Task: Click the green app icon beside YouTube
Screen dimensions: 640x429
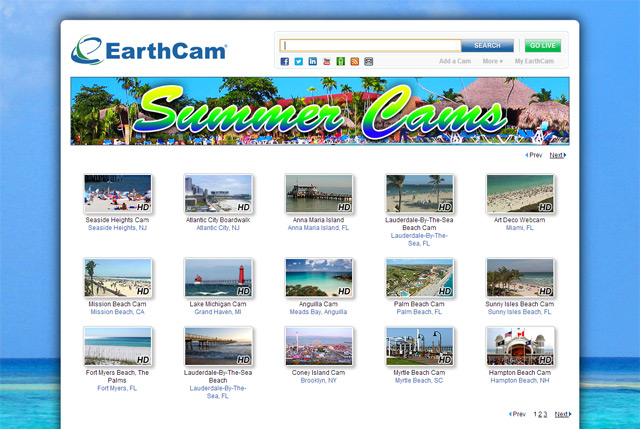Action: point(340,61)
